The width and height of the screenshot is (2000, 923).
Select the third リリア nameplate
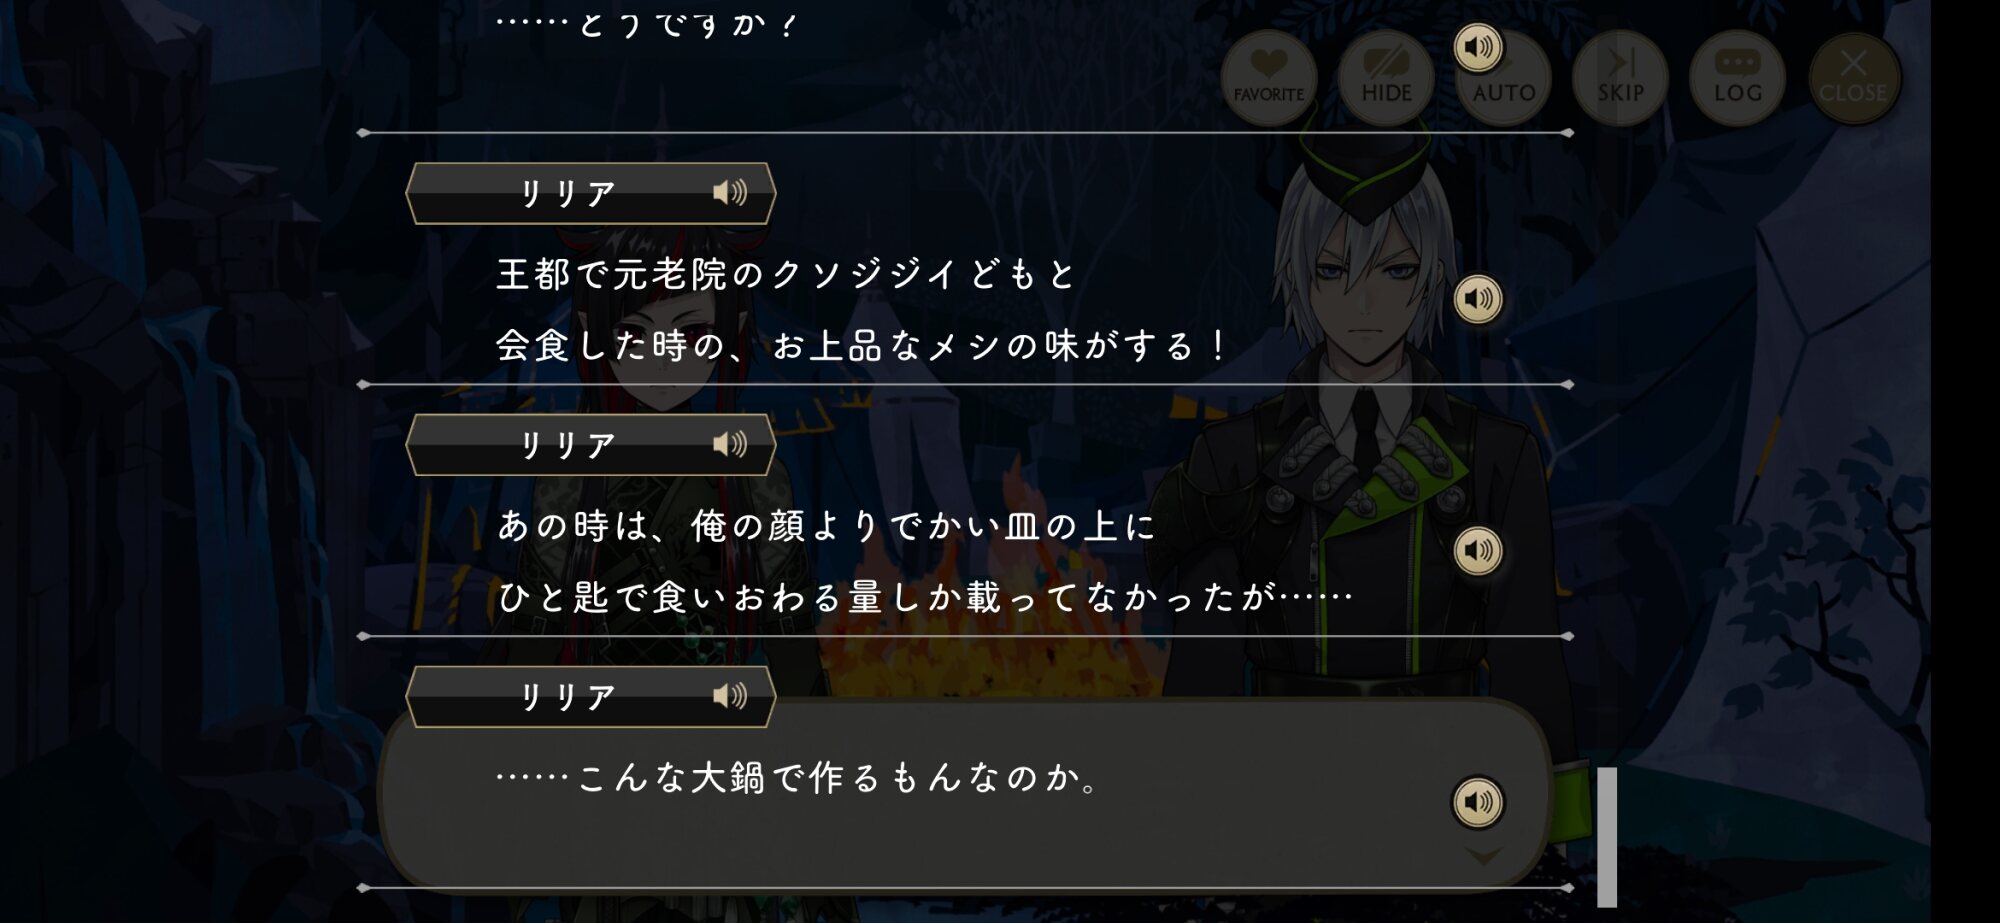tap(591, 696)
